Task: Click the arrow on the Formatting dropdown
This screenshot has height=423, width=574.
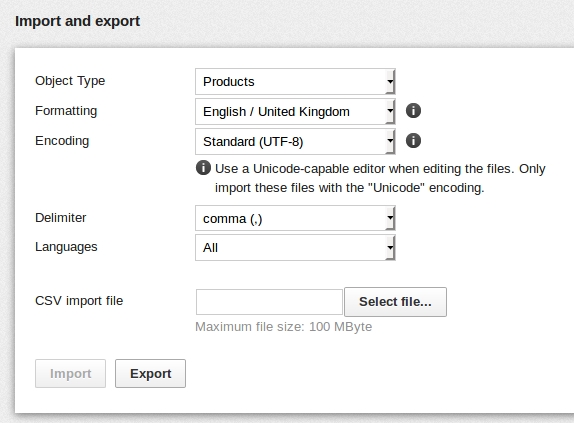Action: pyautogui.click(x=390, y=112)
